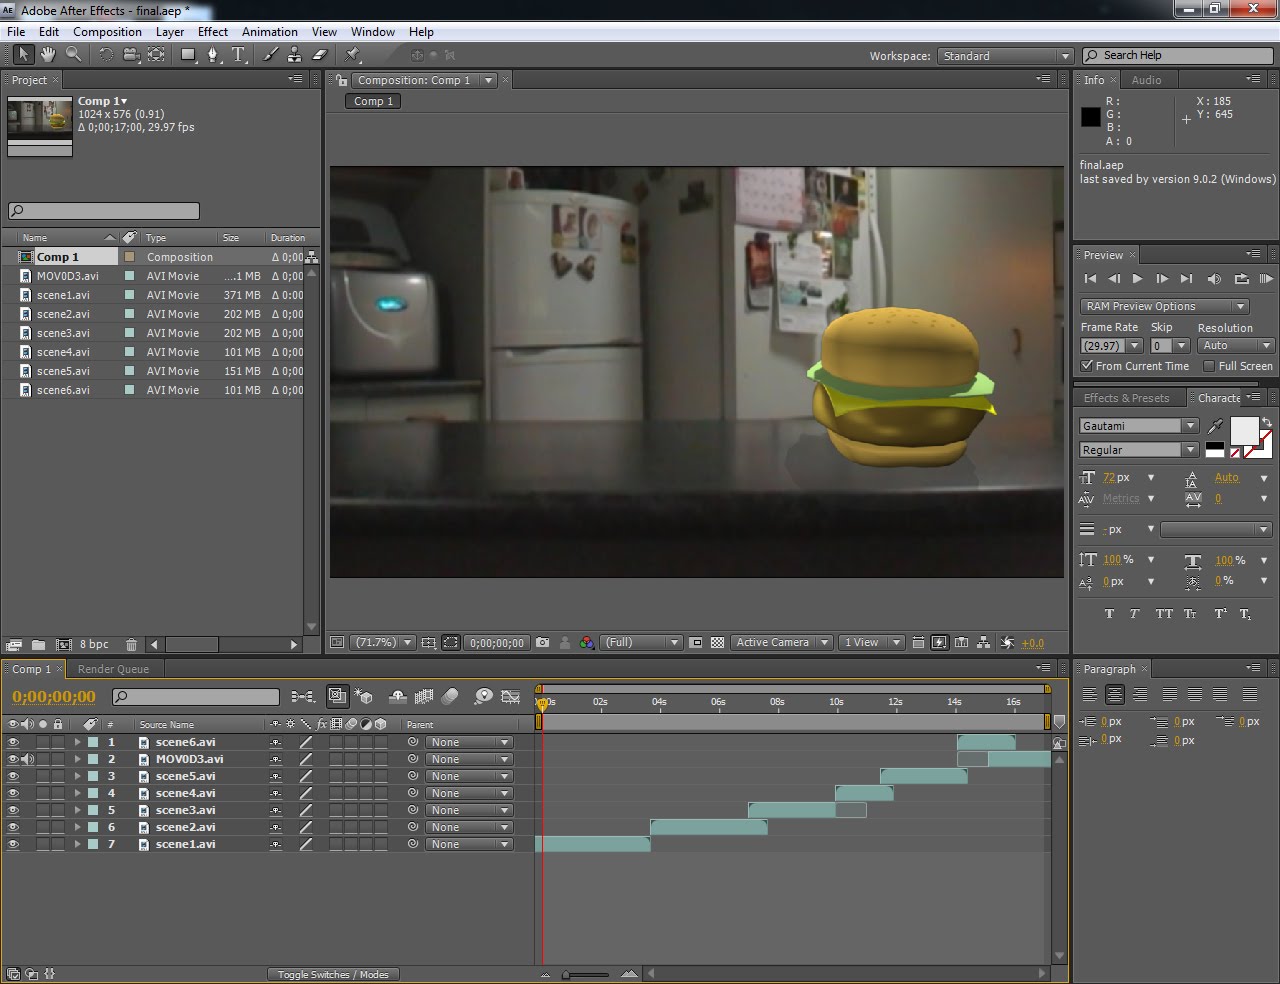Switch to the Render Queue tab
The width and height of the screenshot is (1280, 984).
pyautogui.click(x=114, y=668)
